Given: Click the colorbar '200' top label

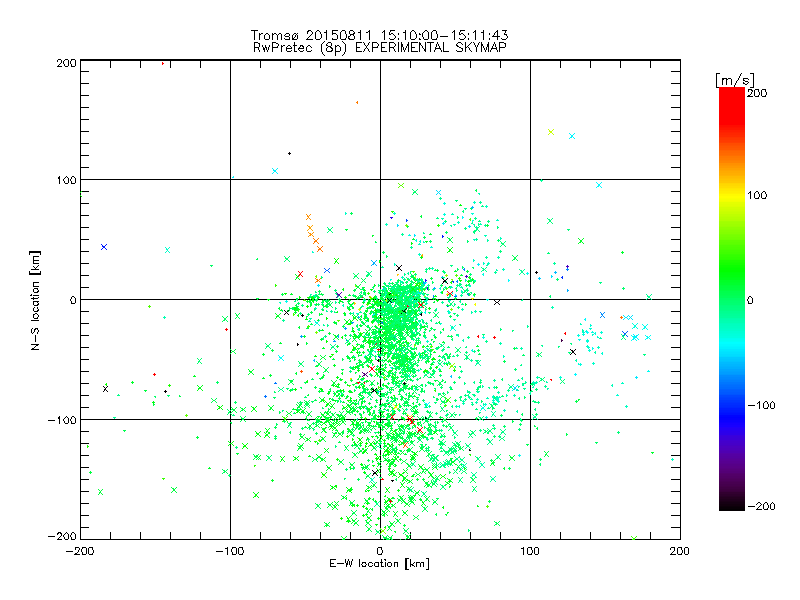Looking at the screenshot, I should (x=757, y=93).
